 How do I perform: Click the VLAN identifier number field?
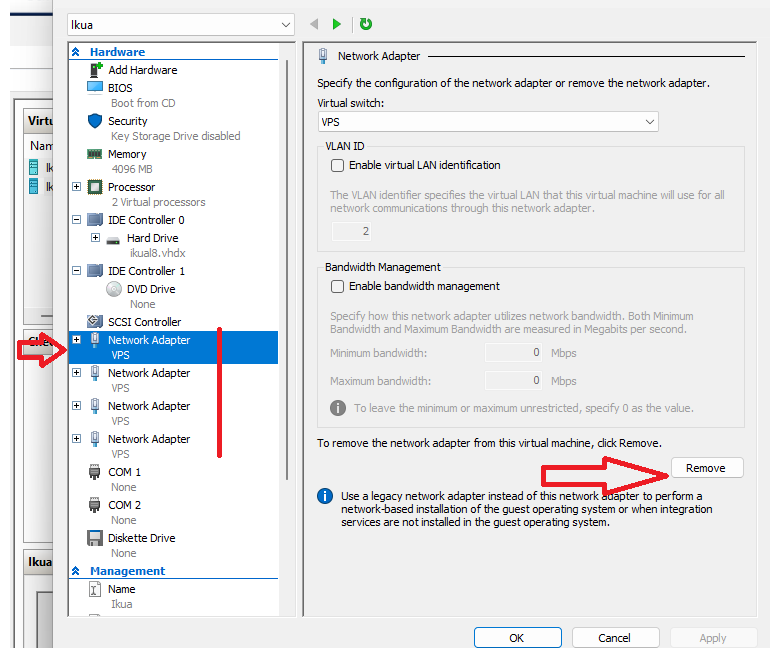(352, 231)
